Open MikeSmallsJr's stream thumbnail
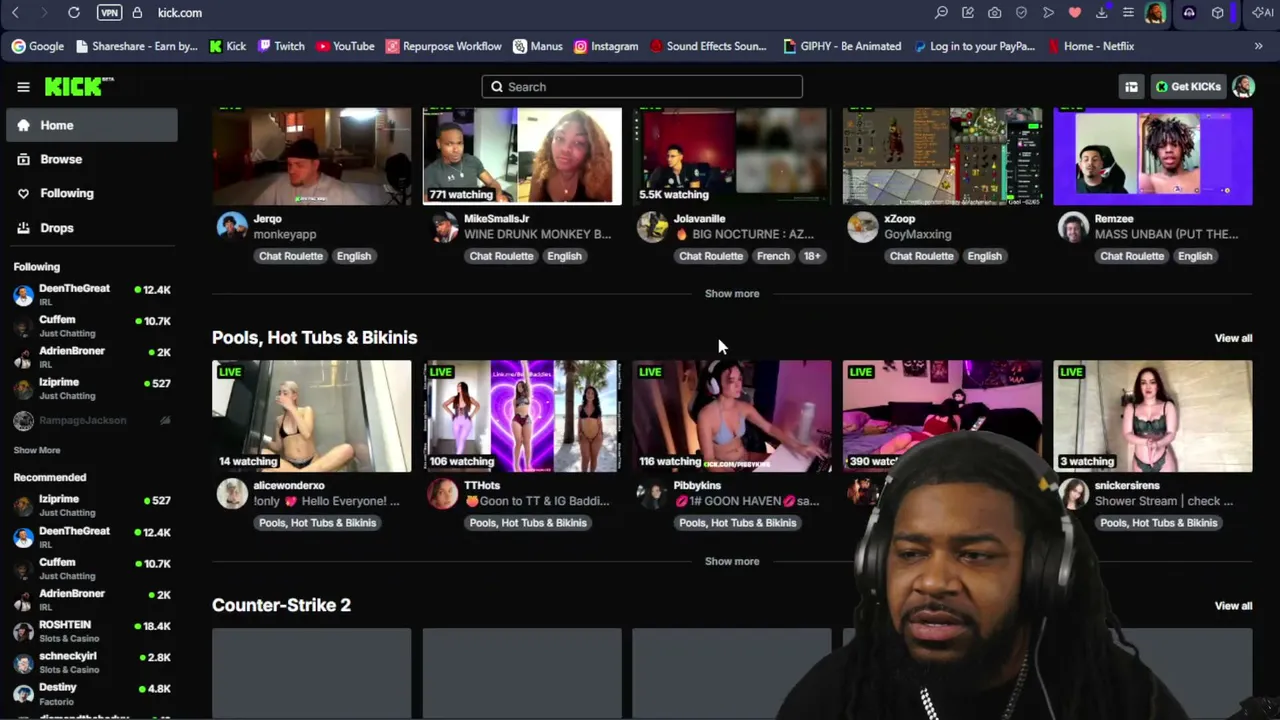 coord(522,157)
